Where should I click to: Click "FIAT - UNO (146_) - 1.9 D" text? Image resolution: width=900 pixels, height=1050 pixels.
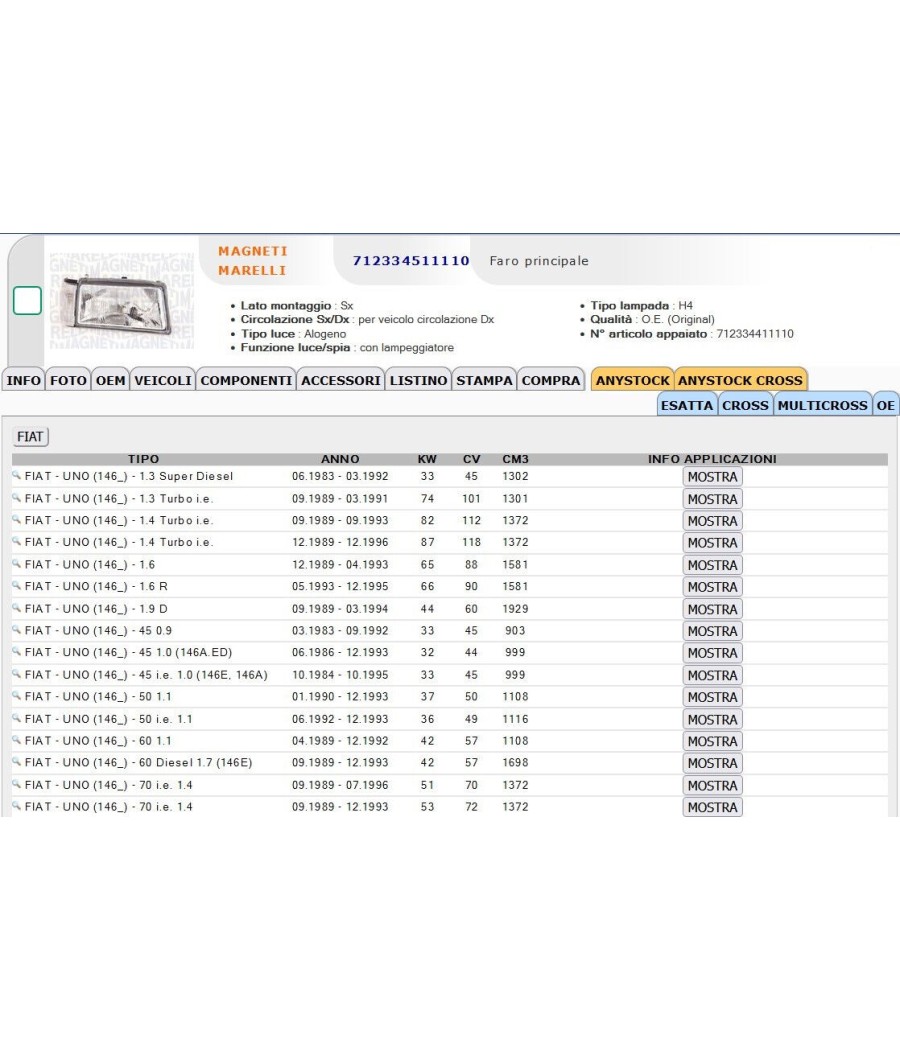tap(96, 609)
